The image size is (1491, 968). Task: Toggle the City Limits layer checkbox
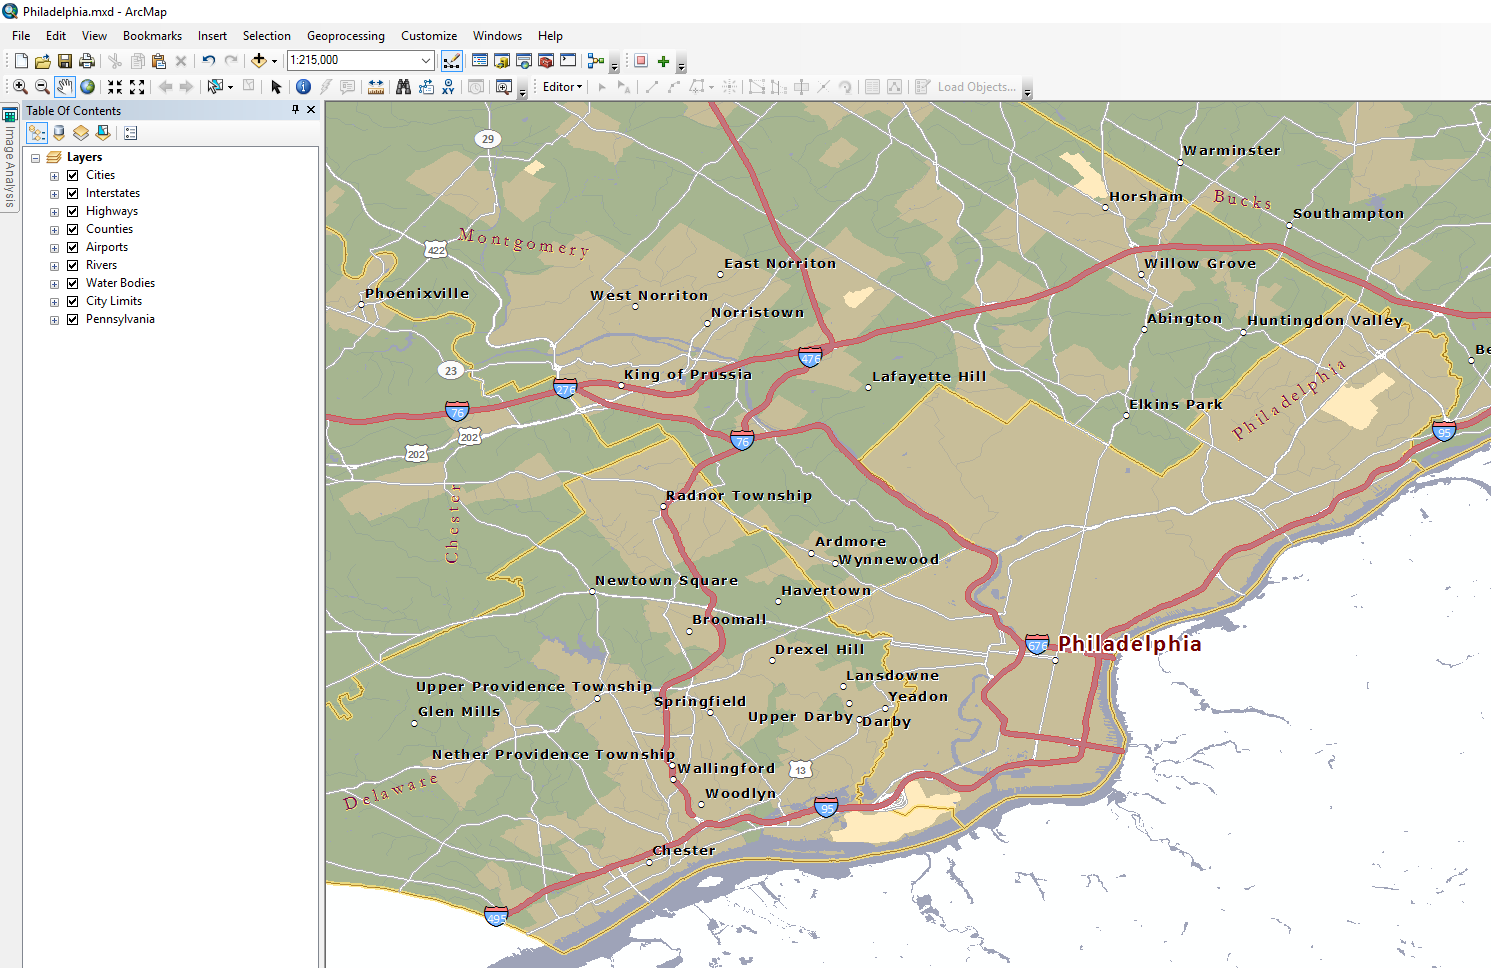coord(72,301)
